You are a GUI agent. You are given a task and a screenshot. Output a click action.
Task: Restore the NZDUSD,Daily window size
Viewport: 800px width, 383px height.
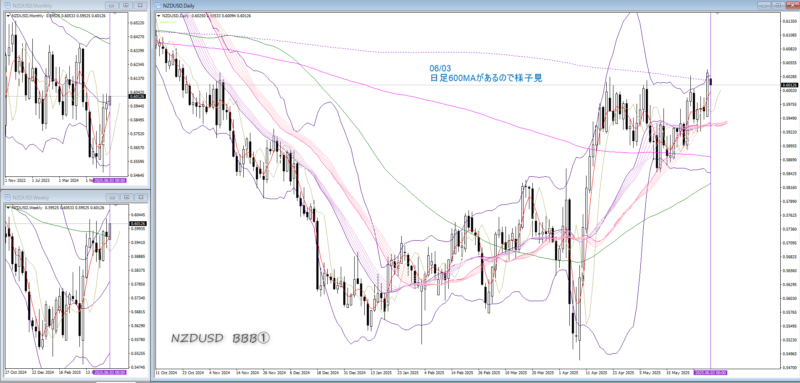coord(778,5)
